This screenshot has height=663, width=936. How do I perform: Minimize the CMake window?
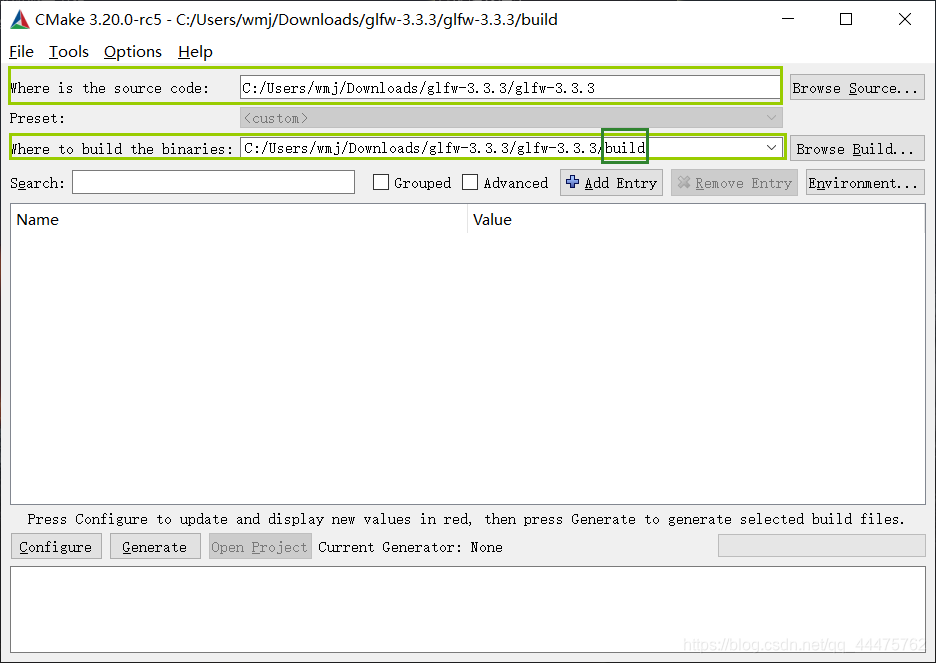pyautogui.click(x=788, y=19)
